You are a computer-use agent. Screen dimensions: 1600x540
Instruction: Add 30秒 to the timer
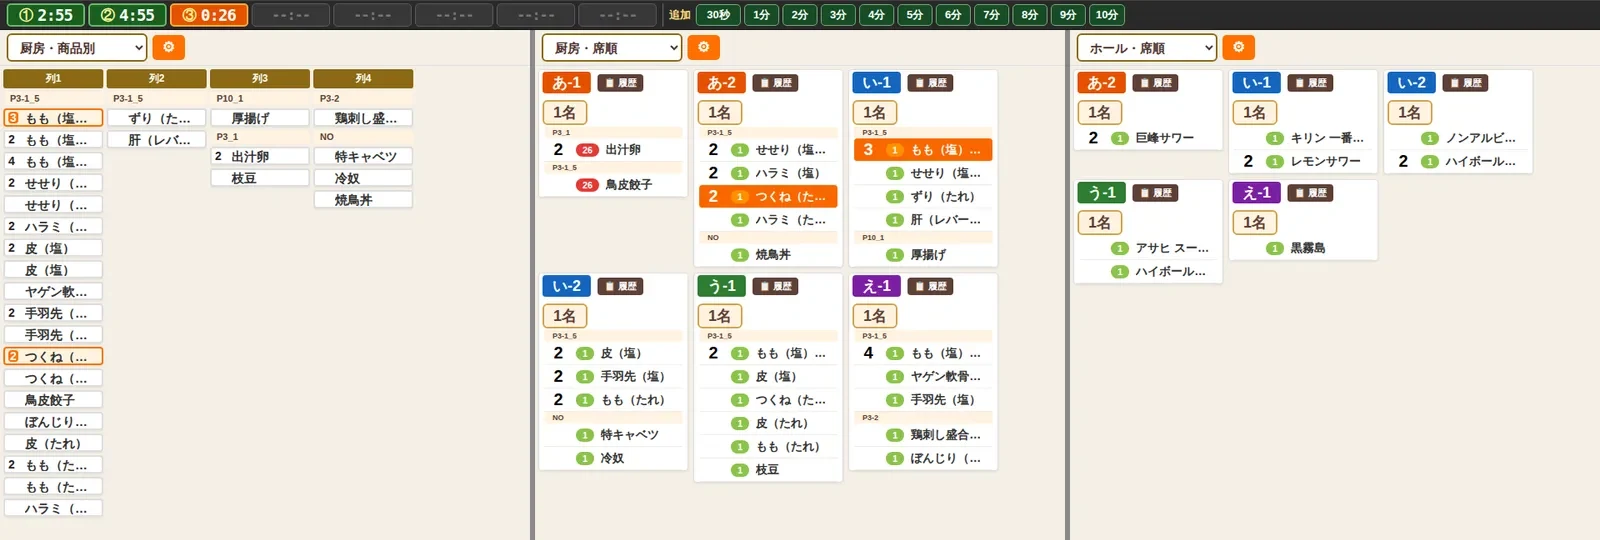tap(718, 15)
